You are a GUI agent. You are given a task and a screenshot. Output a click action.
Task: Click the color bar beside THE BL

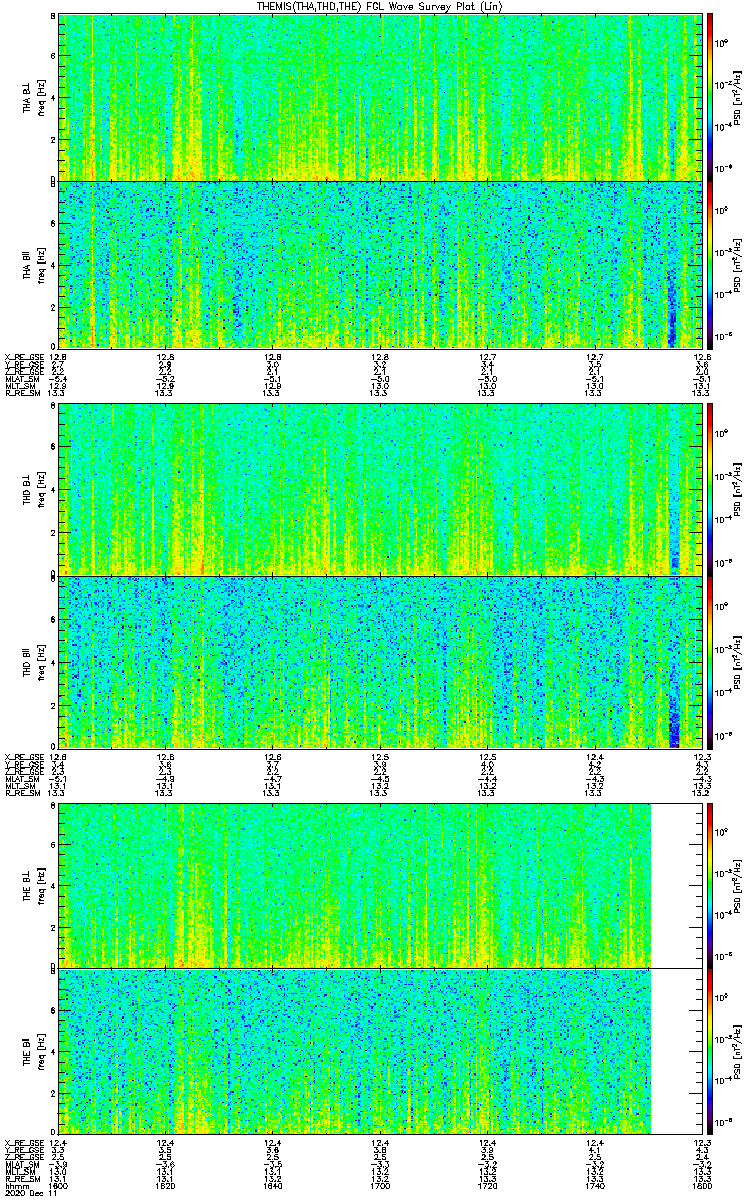pos(710,885)
